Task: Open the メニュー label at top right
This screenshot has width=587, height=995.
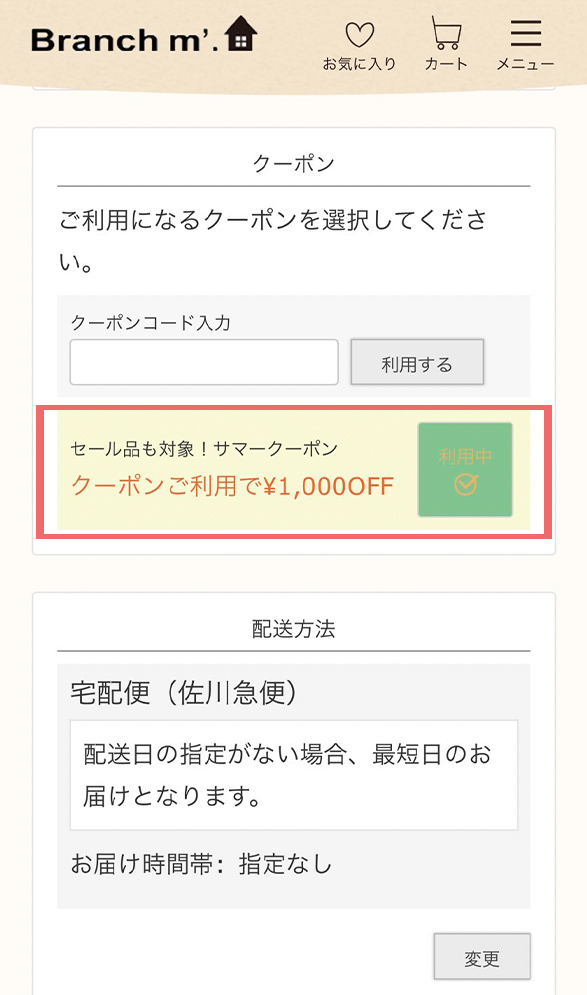Action: [524, 62]
